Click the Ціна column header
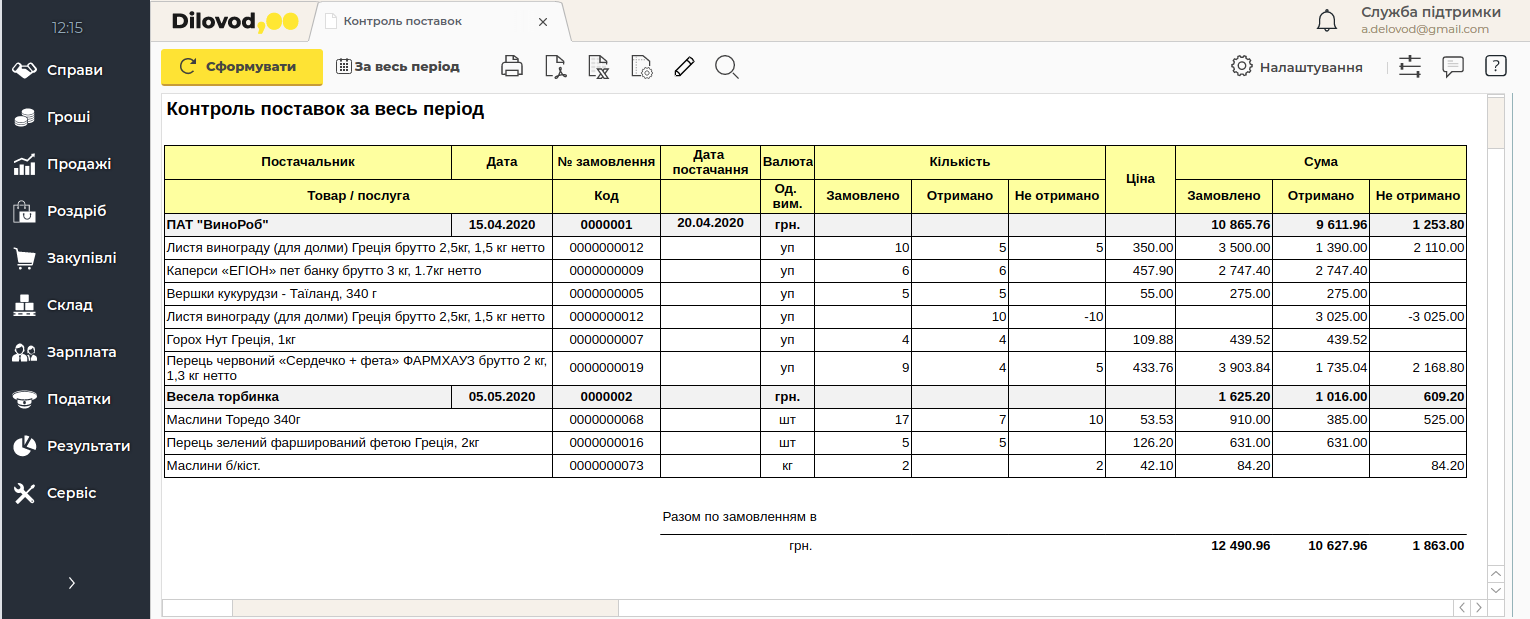The height and width of the screenshot is (619, 1530). tap(1140, 179)
